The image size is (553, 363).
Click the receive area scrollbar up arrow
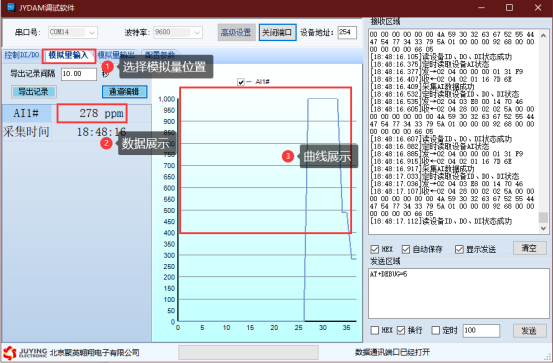point(543,35)
